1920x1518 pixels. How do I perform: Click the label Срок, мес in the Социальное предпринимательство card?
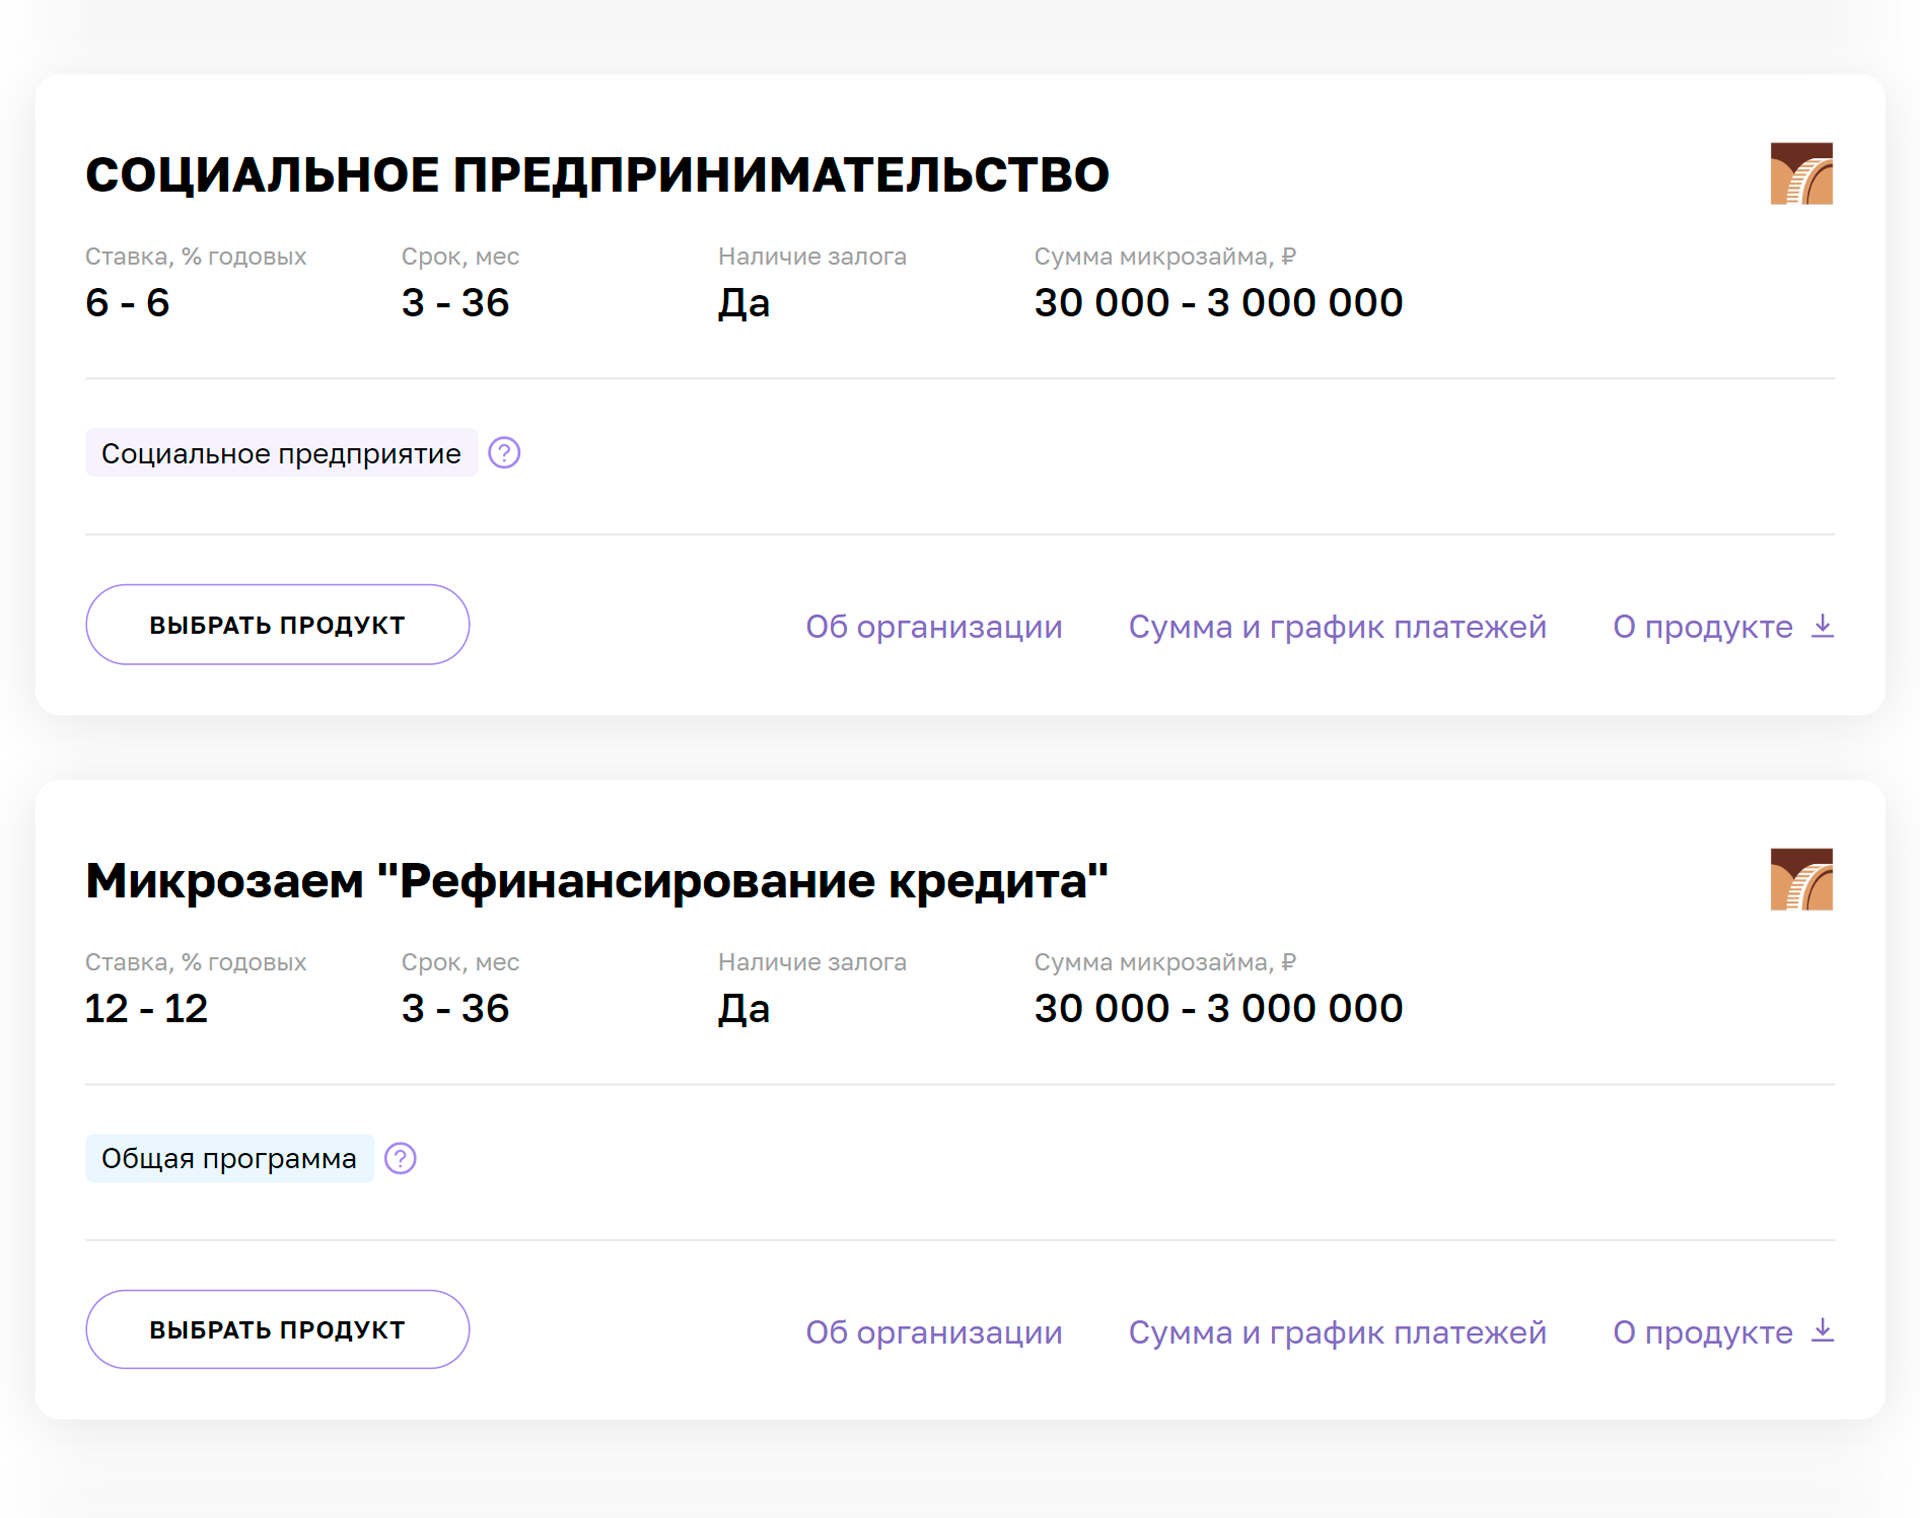point(460,257)
